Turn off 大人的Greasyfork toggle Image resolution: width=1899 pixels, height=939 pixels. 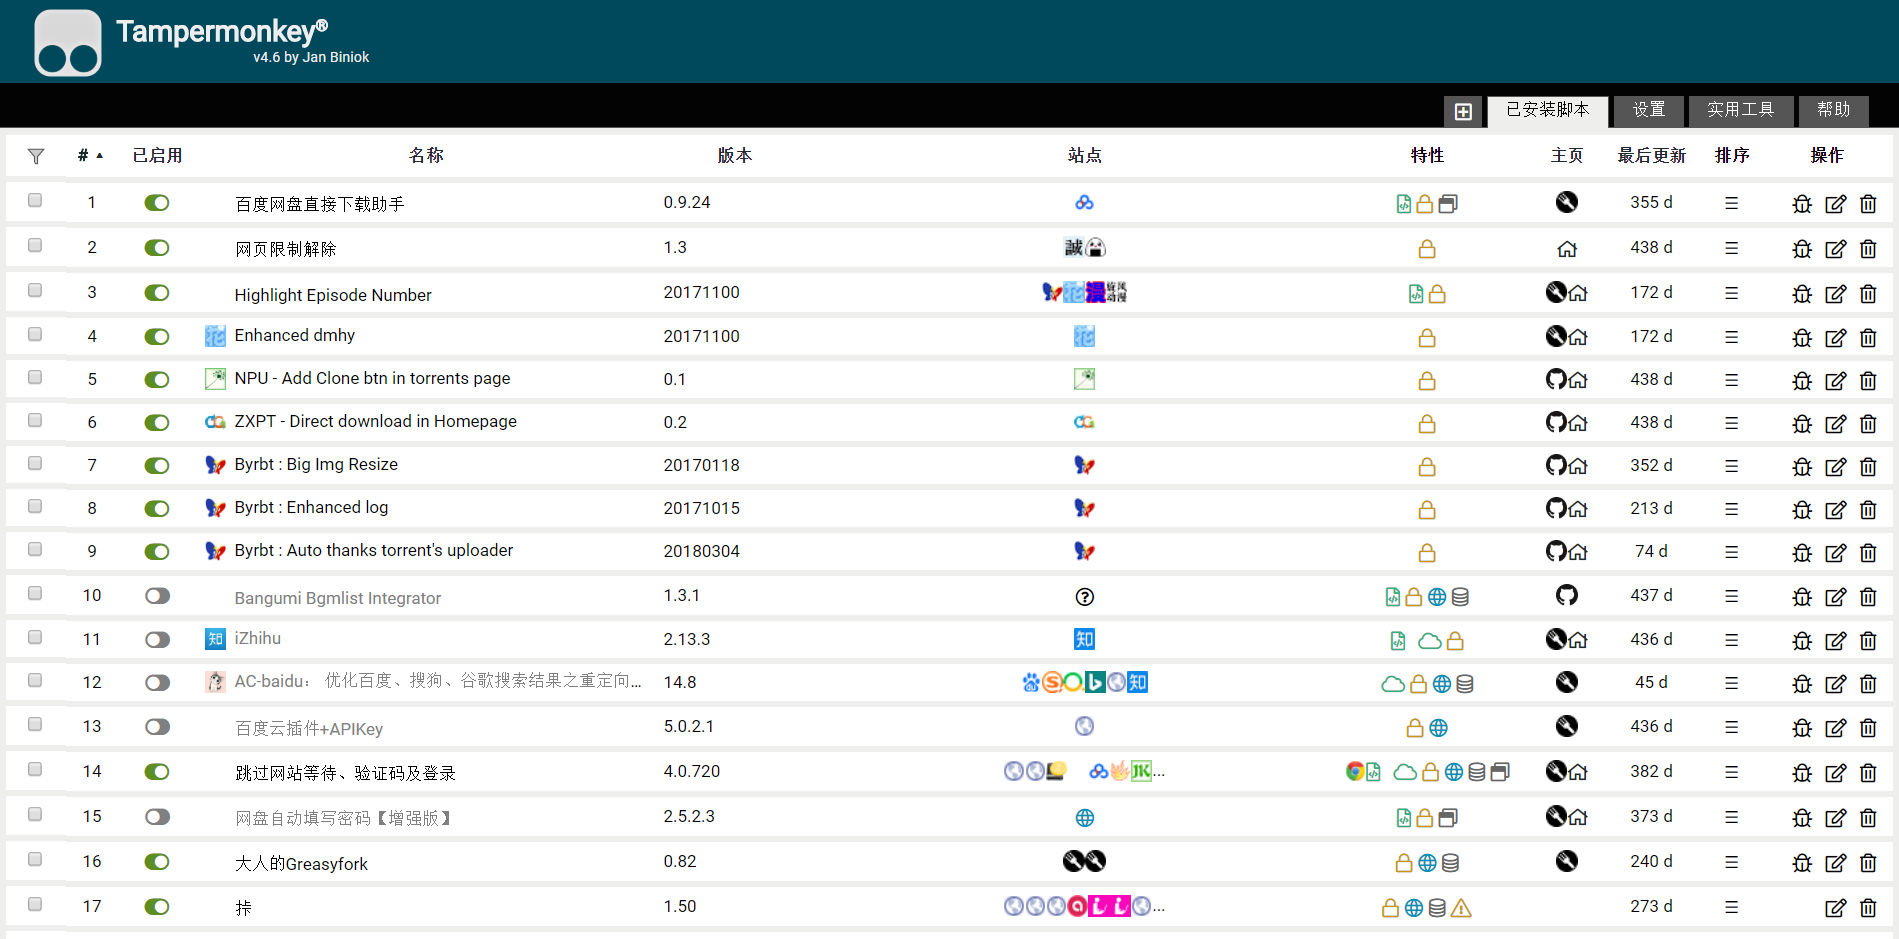pos(157,862)
